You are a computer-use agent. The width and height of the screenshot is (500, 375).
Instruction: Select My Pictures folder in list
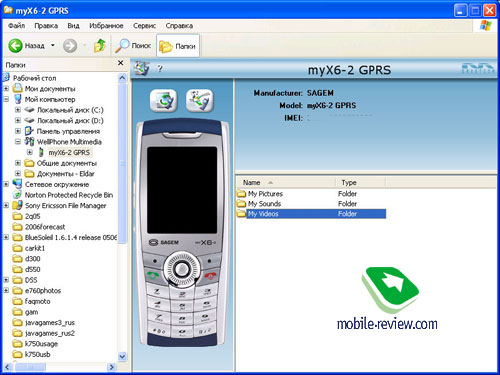[260, 194]
